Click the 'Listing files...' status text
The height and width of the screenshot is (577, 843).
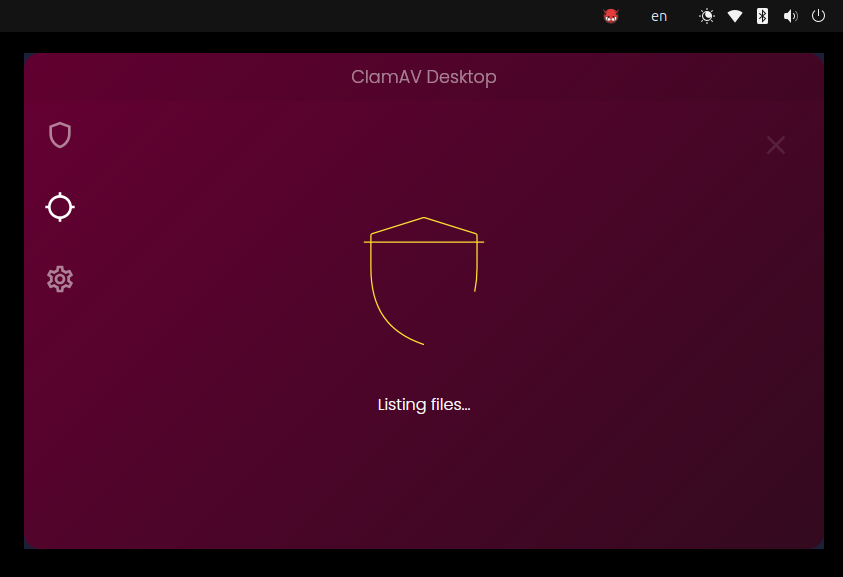click(424, 404)
